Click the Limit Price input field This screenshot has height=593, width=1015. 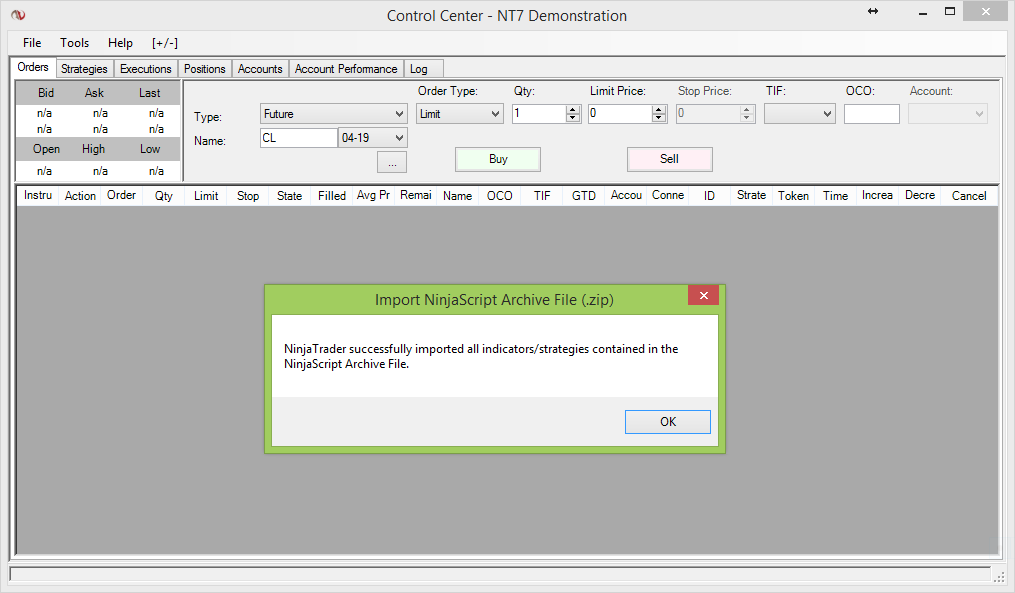tap(620, 114)
